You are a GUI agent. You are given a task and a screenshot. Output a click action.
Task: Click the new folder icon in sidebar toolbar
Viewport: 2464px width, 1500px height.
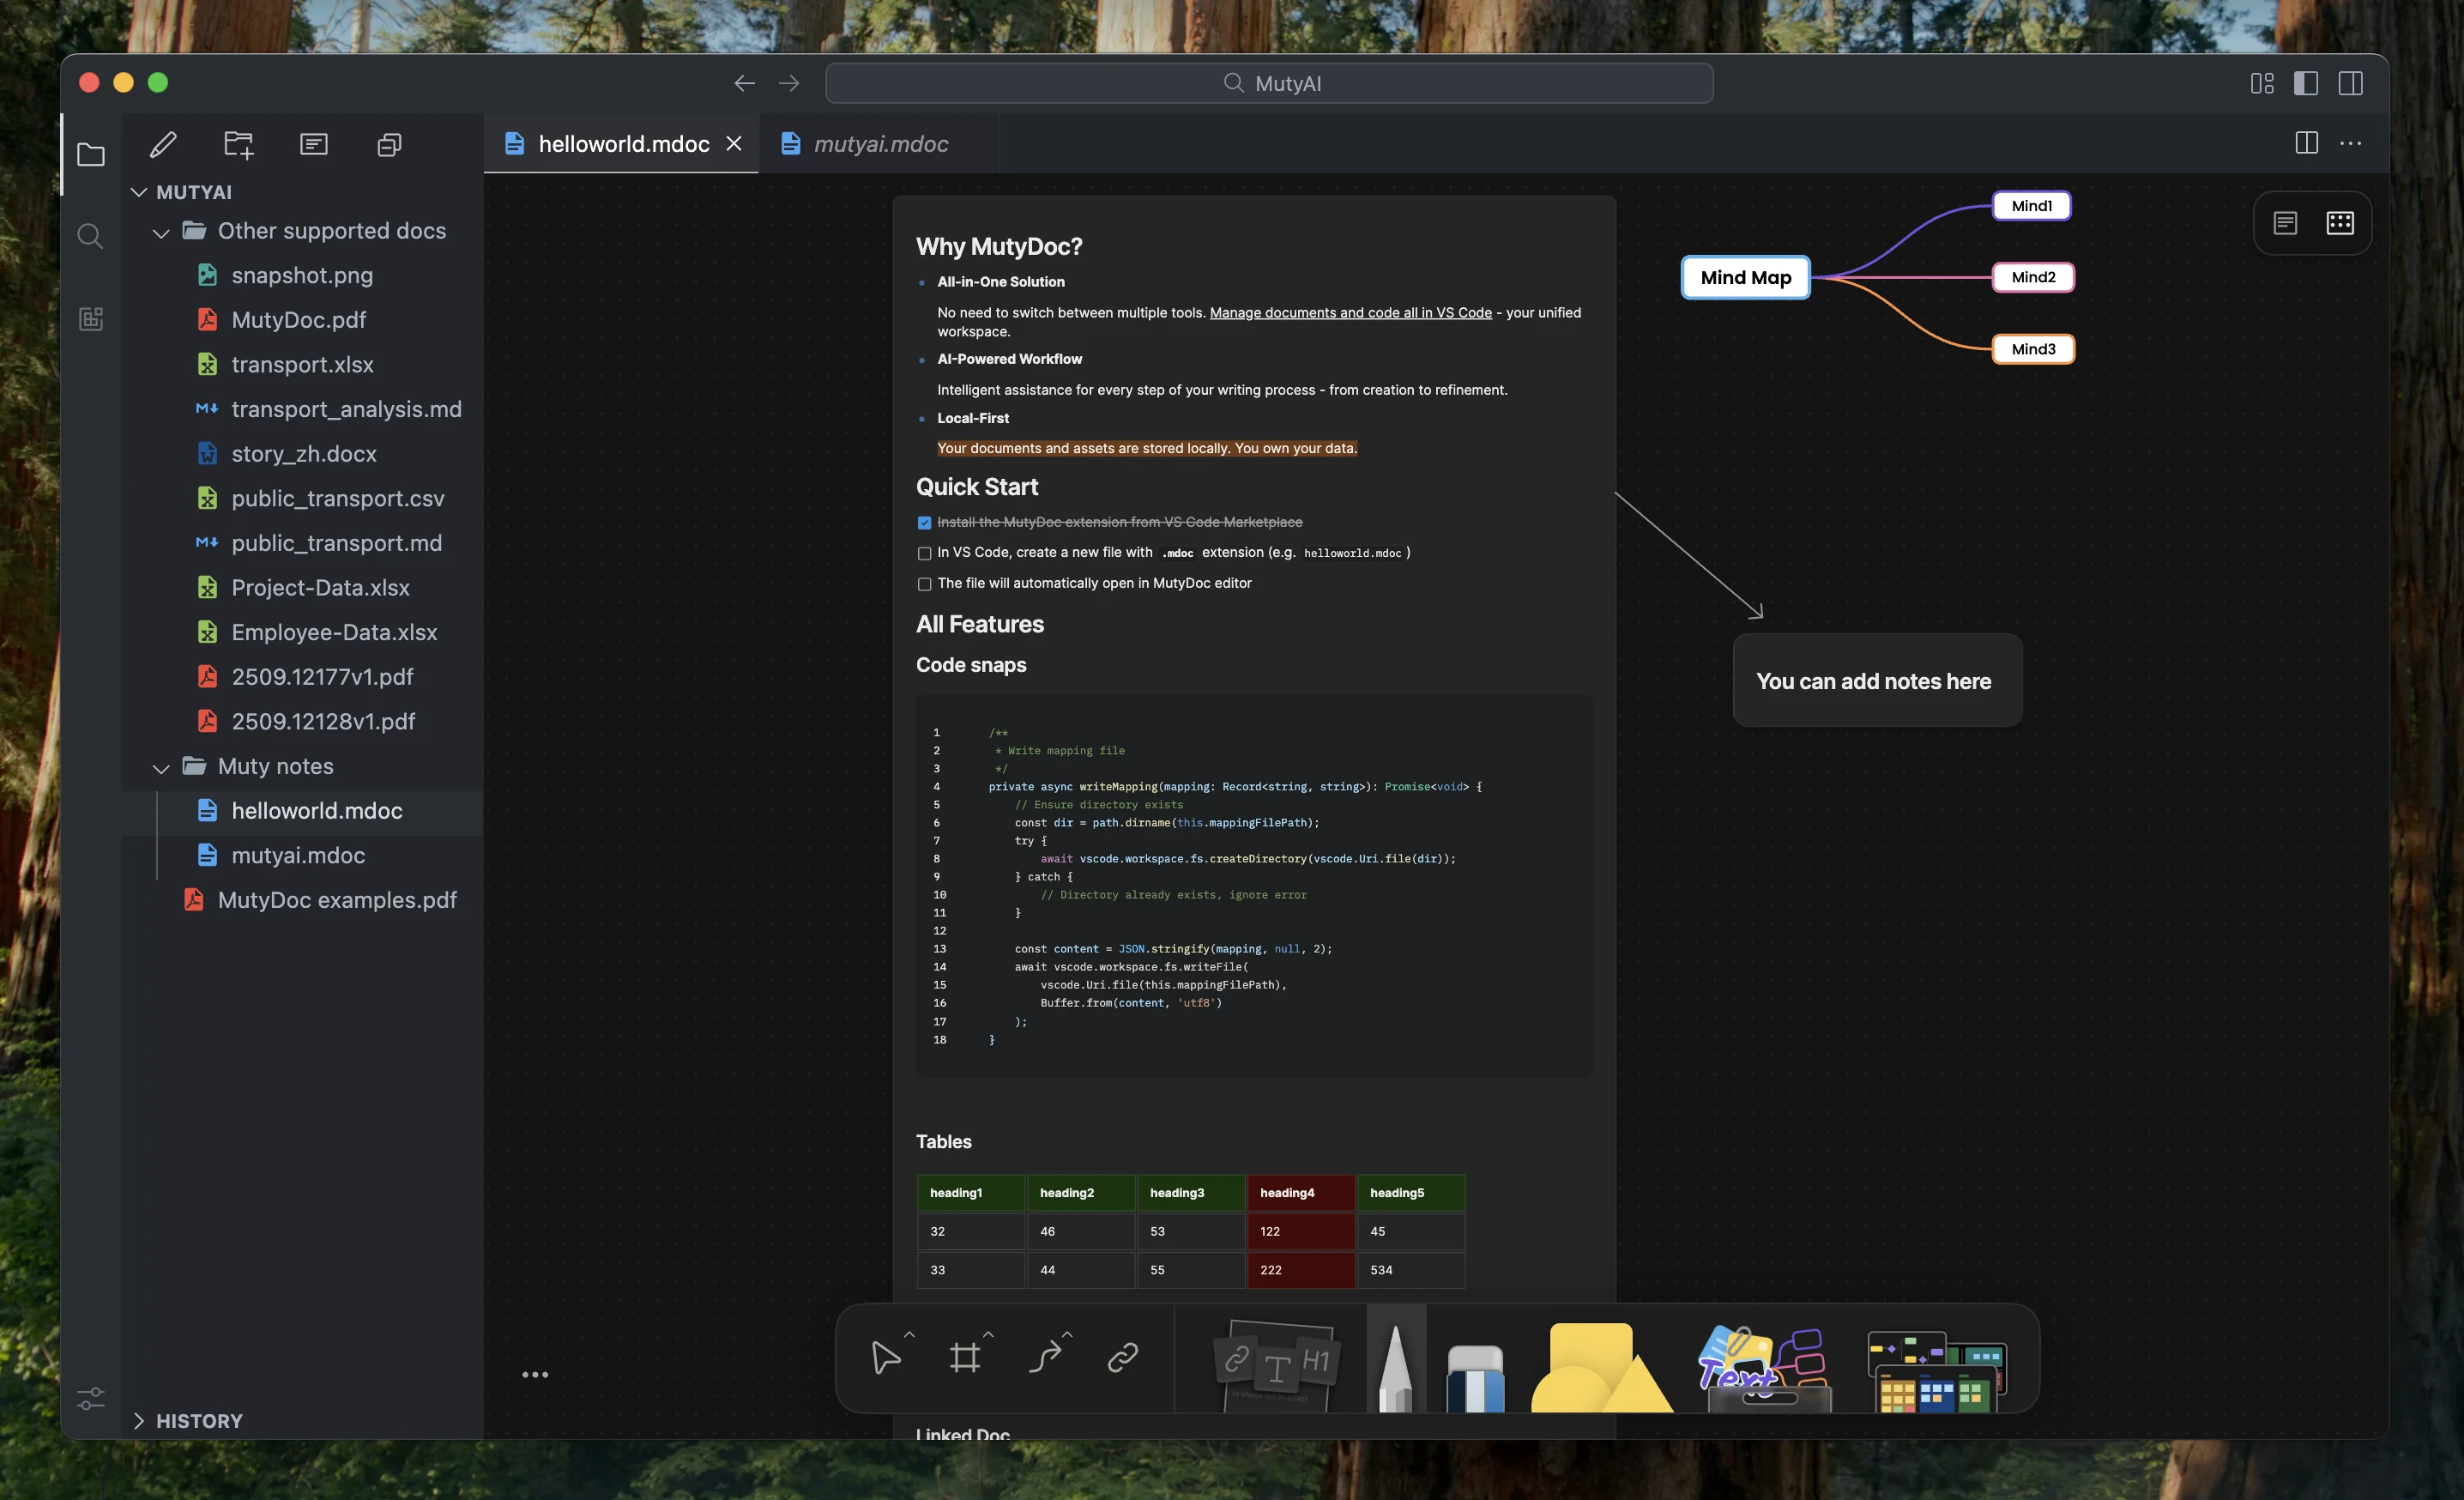coord(238,145)
